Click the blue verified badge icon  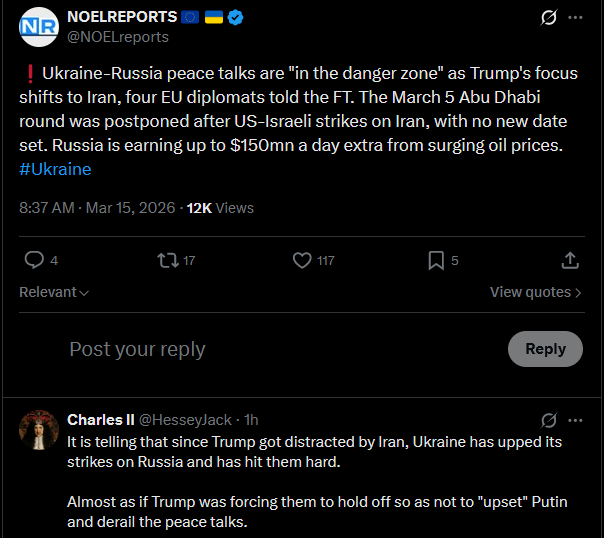coord(235,17)
